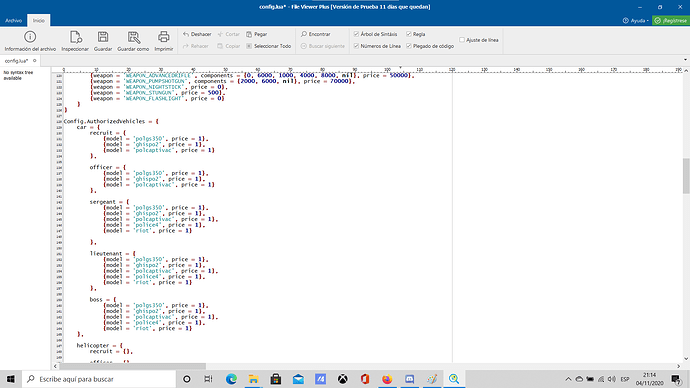Enable Ajuste de línea checkbox

(462, 40)
